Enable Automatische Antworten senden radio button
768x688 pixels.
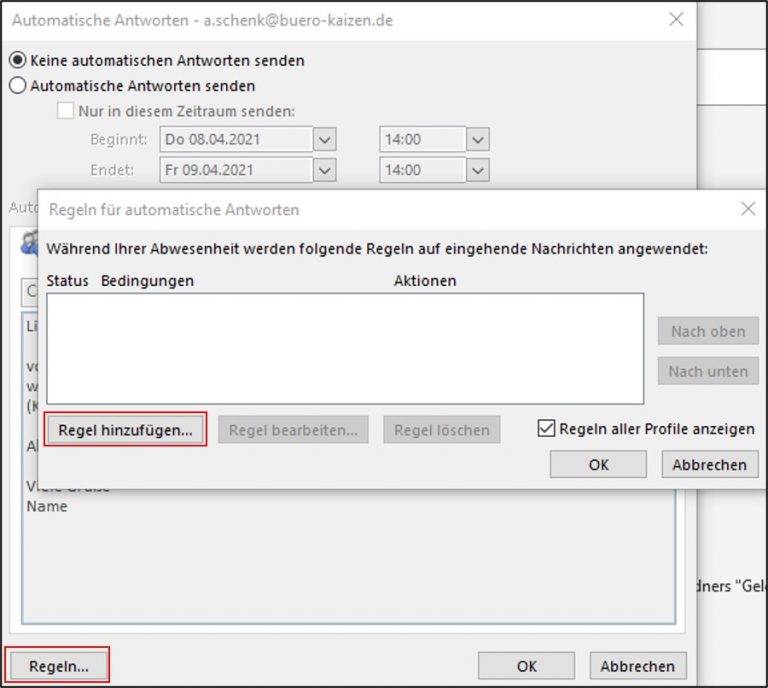tap(18, 86)
